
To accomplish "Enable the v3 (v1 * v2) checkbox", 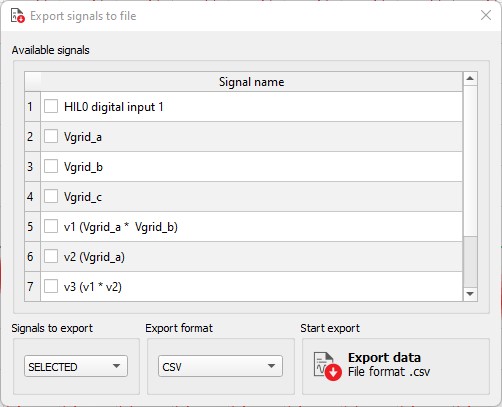I will [51, 286].
